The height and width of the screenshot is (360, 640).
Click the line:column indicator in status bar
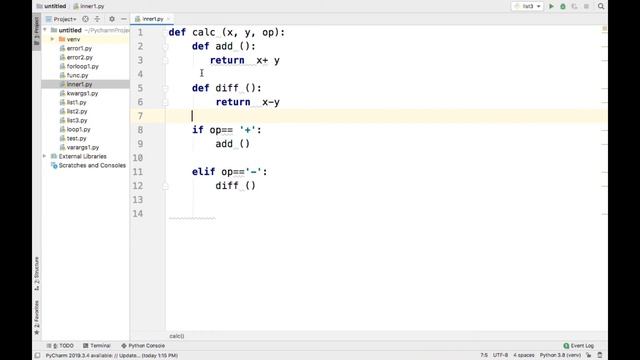click(484, 356)
